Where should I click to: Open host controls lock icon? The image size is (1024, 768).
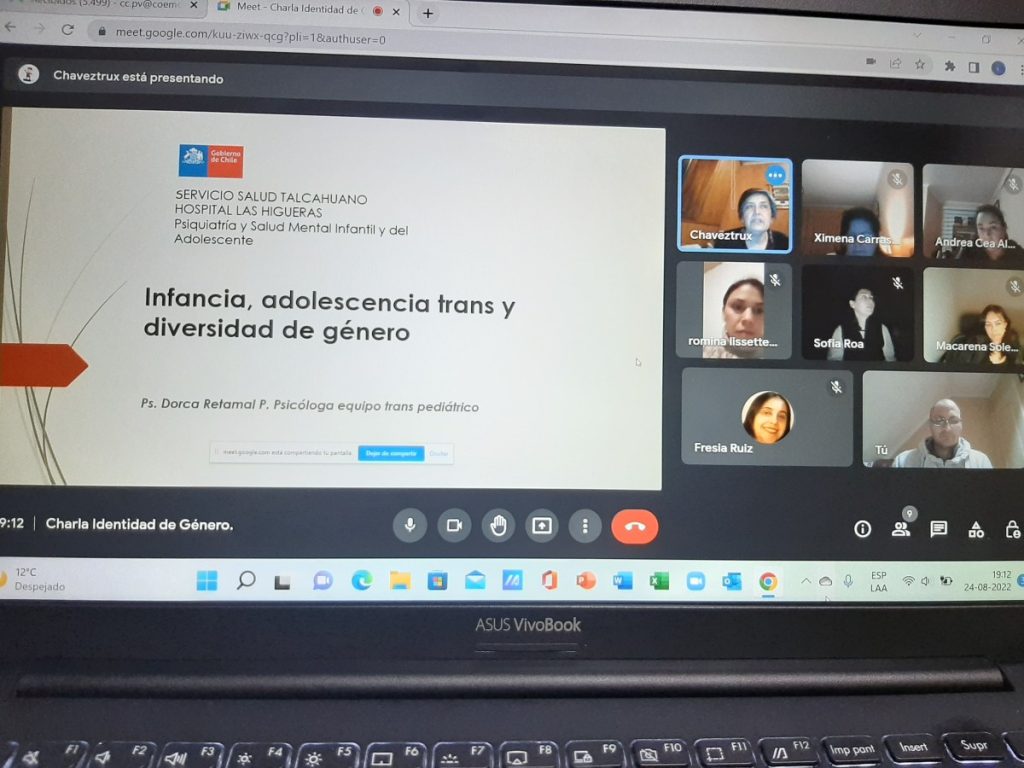[x=1012, y=530]
